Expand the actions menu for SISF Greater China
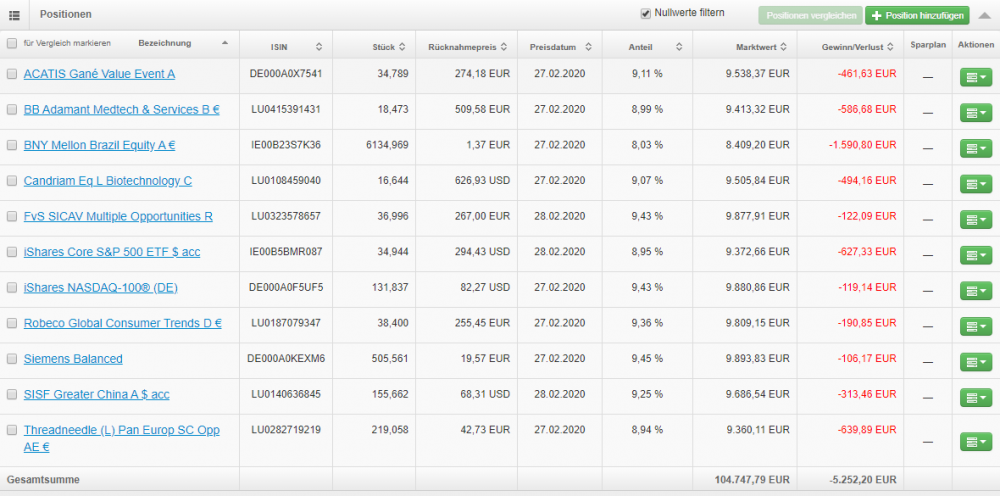Screen dimensions: 1000x496 click(974, 398)
